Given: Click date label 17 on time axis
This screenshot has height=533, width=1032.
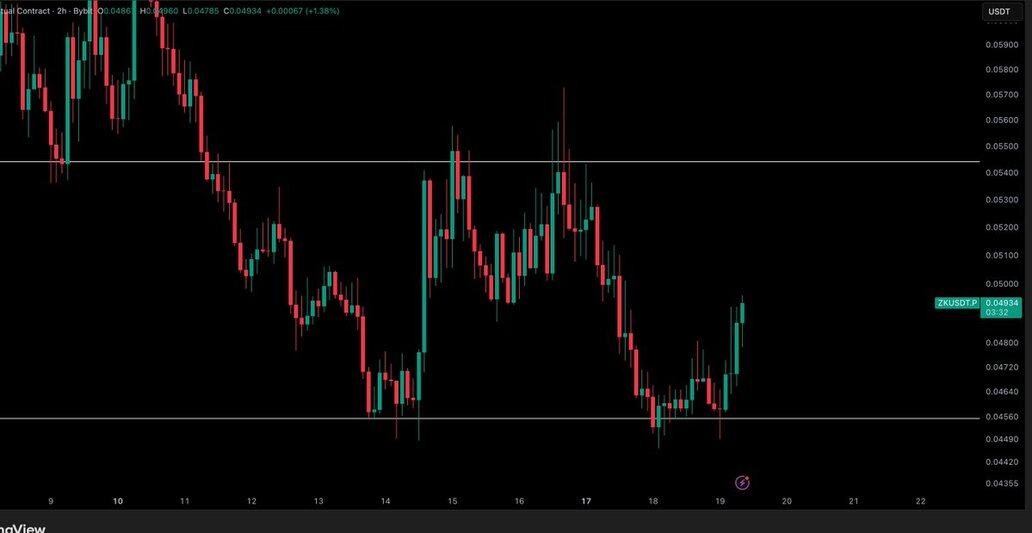Looking at the screenshot, I should 586,501.
